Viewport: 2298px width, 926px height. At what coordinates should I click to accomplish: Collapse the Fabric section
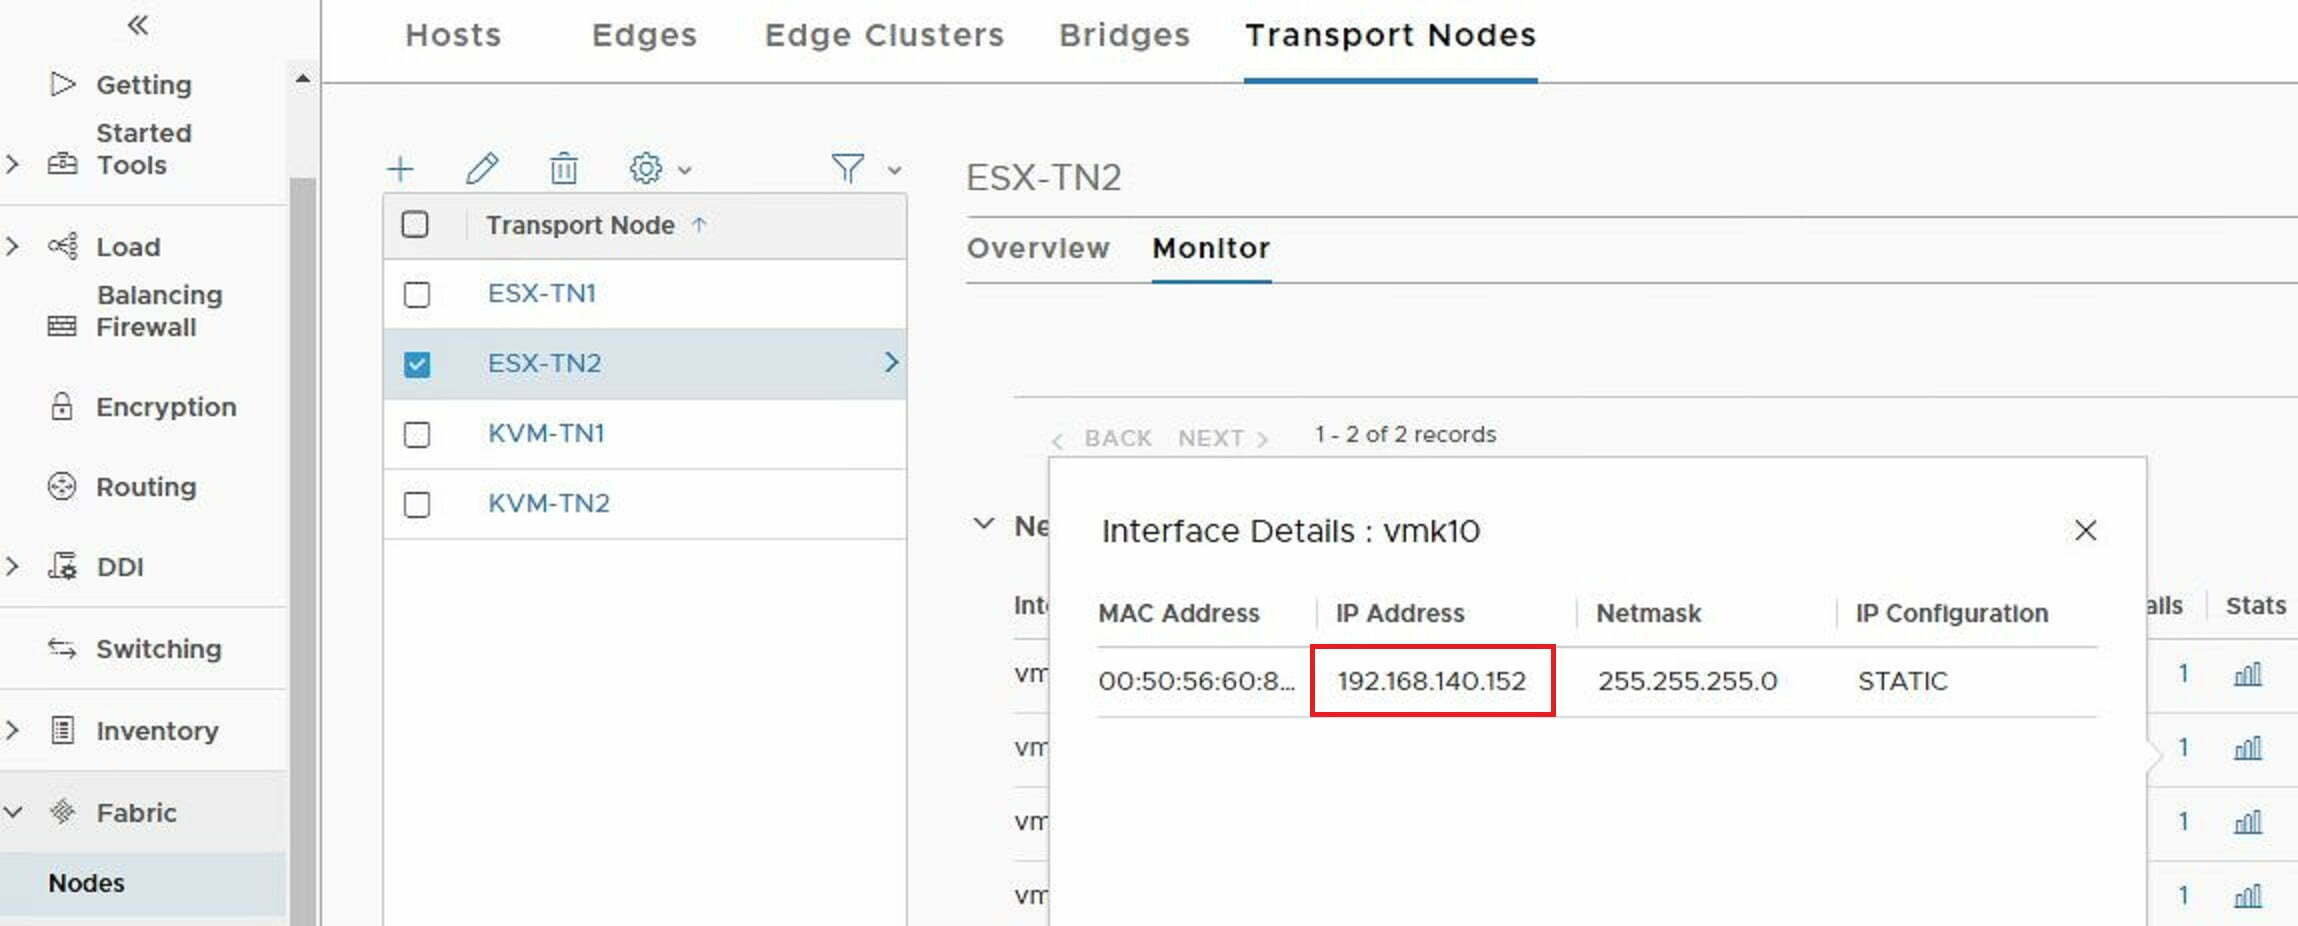(x=13, y=812)
